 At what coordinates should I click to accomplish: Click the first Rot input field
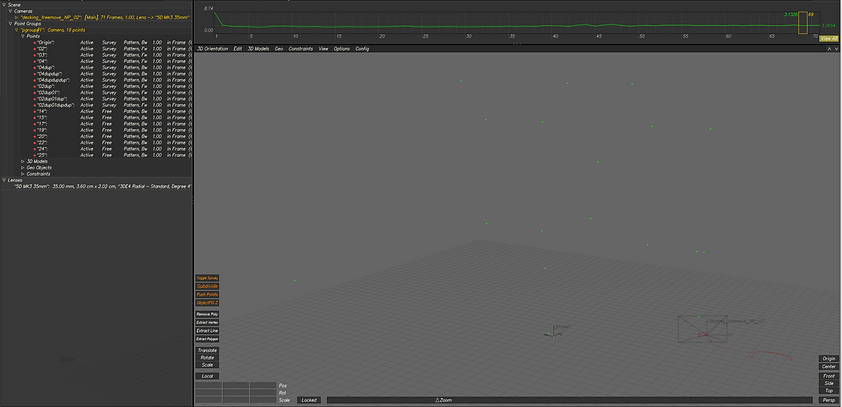coord(208,393)
